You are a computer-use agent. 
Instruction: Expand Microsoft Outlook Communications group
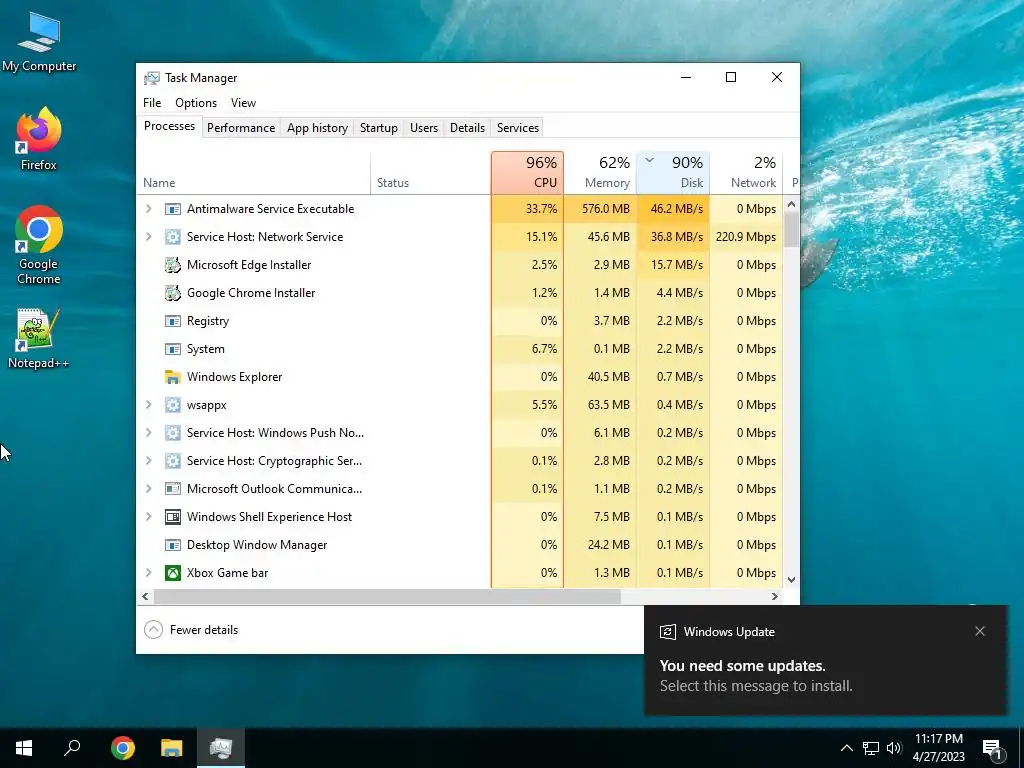148,489
